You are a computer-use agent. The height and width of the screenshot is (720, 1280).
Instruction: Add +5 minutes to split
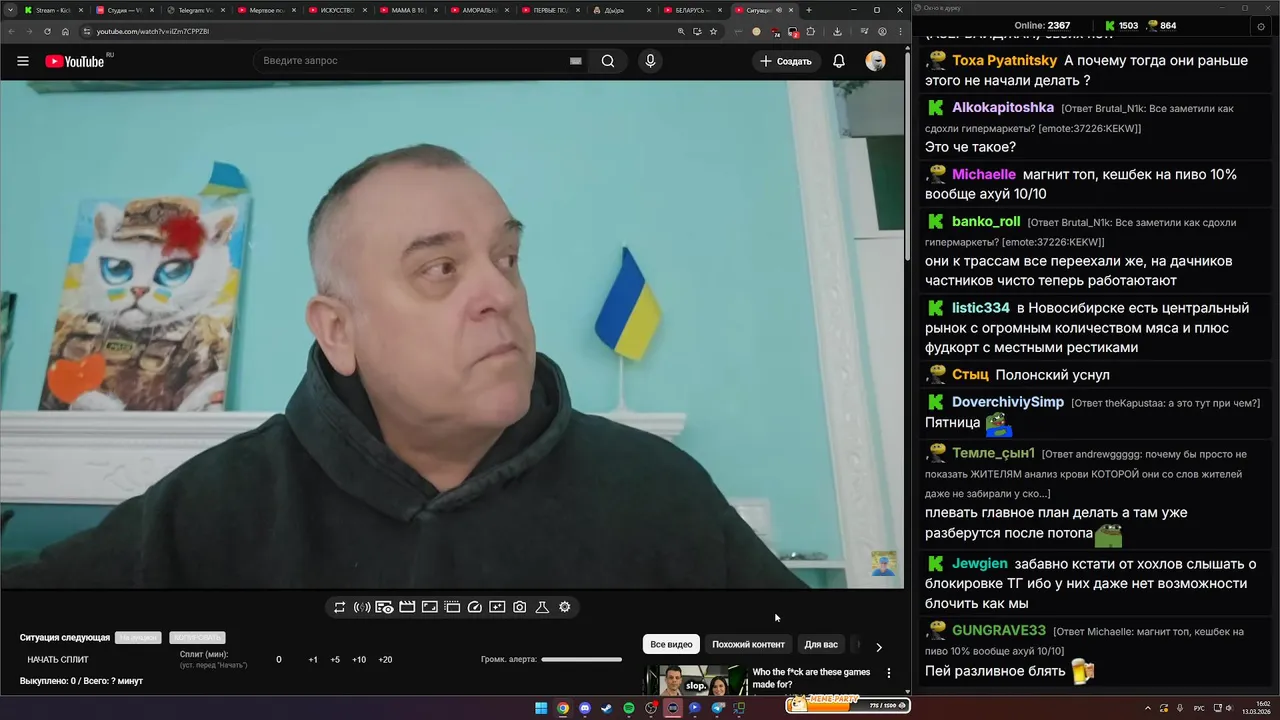coord(335,660)
